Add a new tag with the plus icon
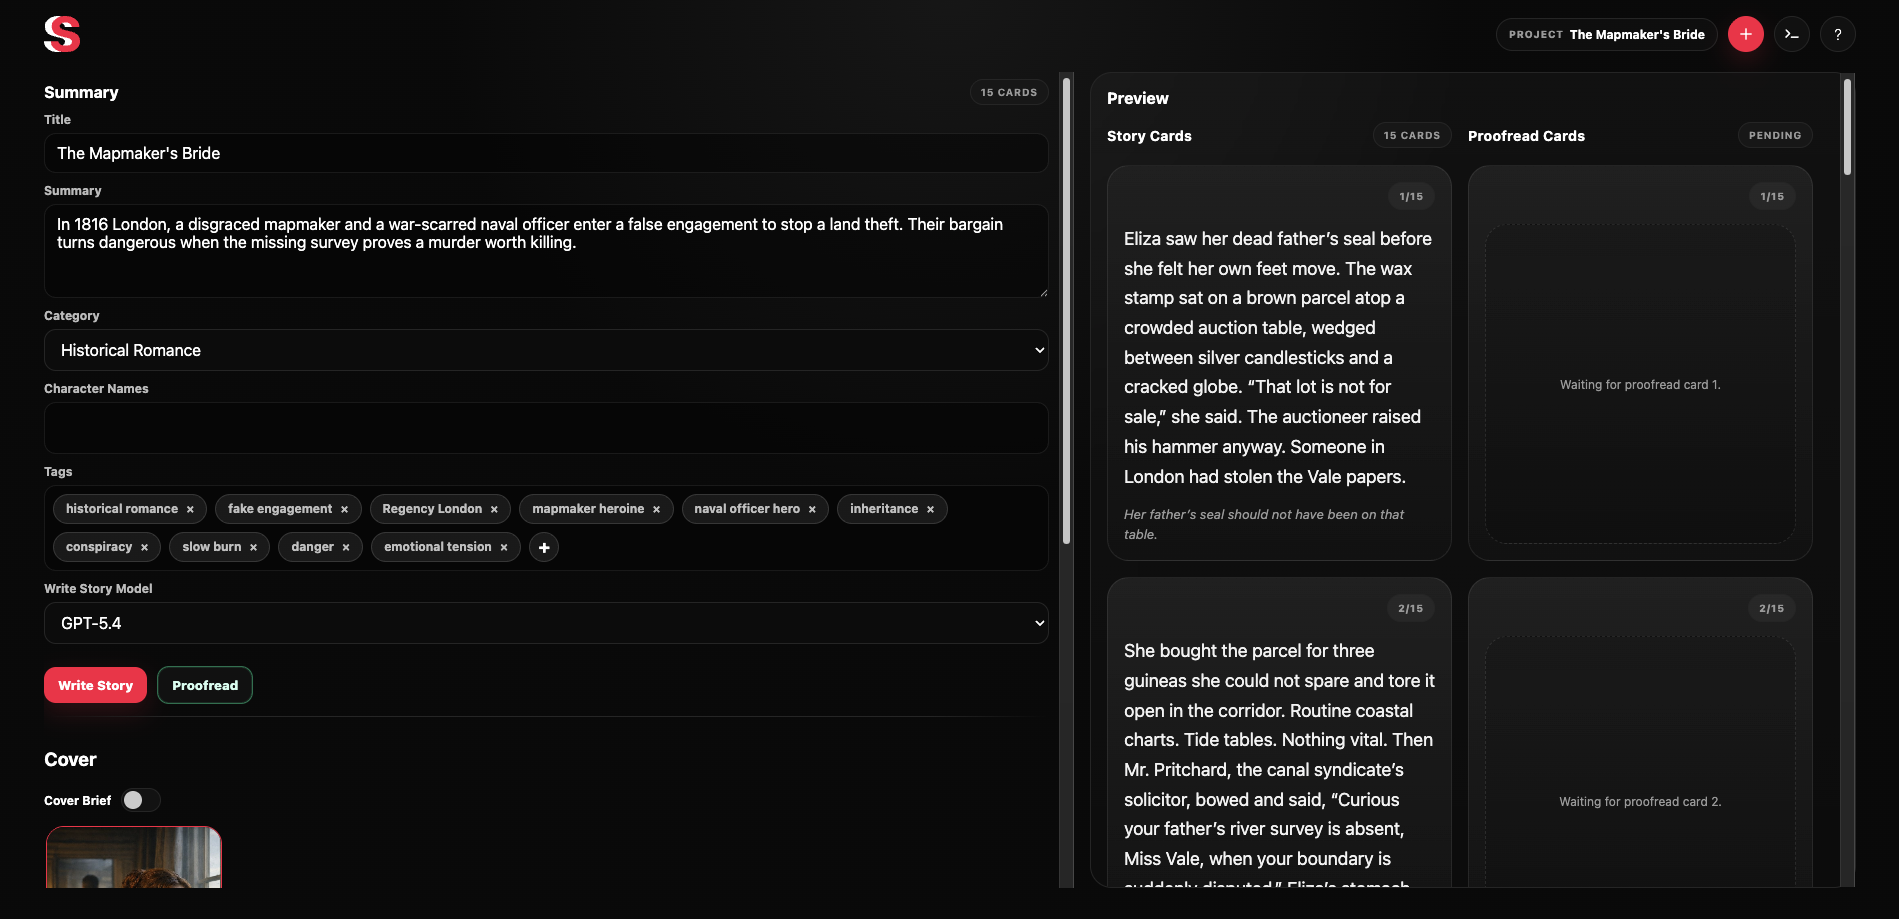The width and height of the screenshot is (1899, 919). coord(544,547)
